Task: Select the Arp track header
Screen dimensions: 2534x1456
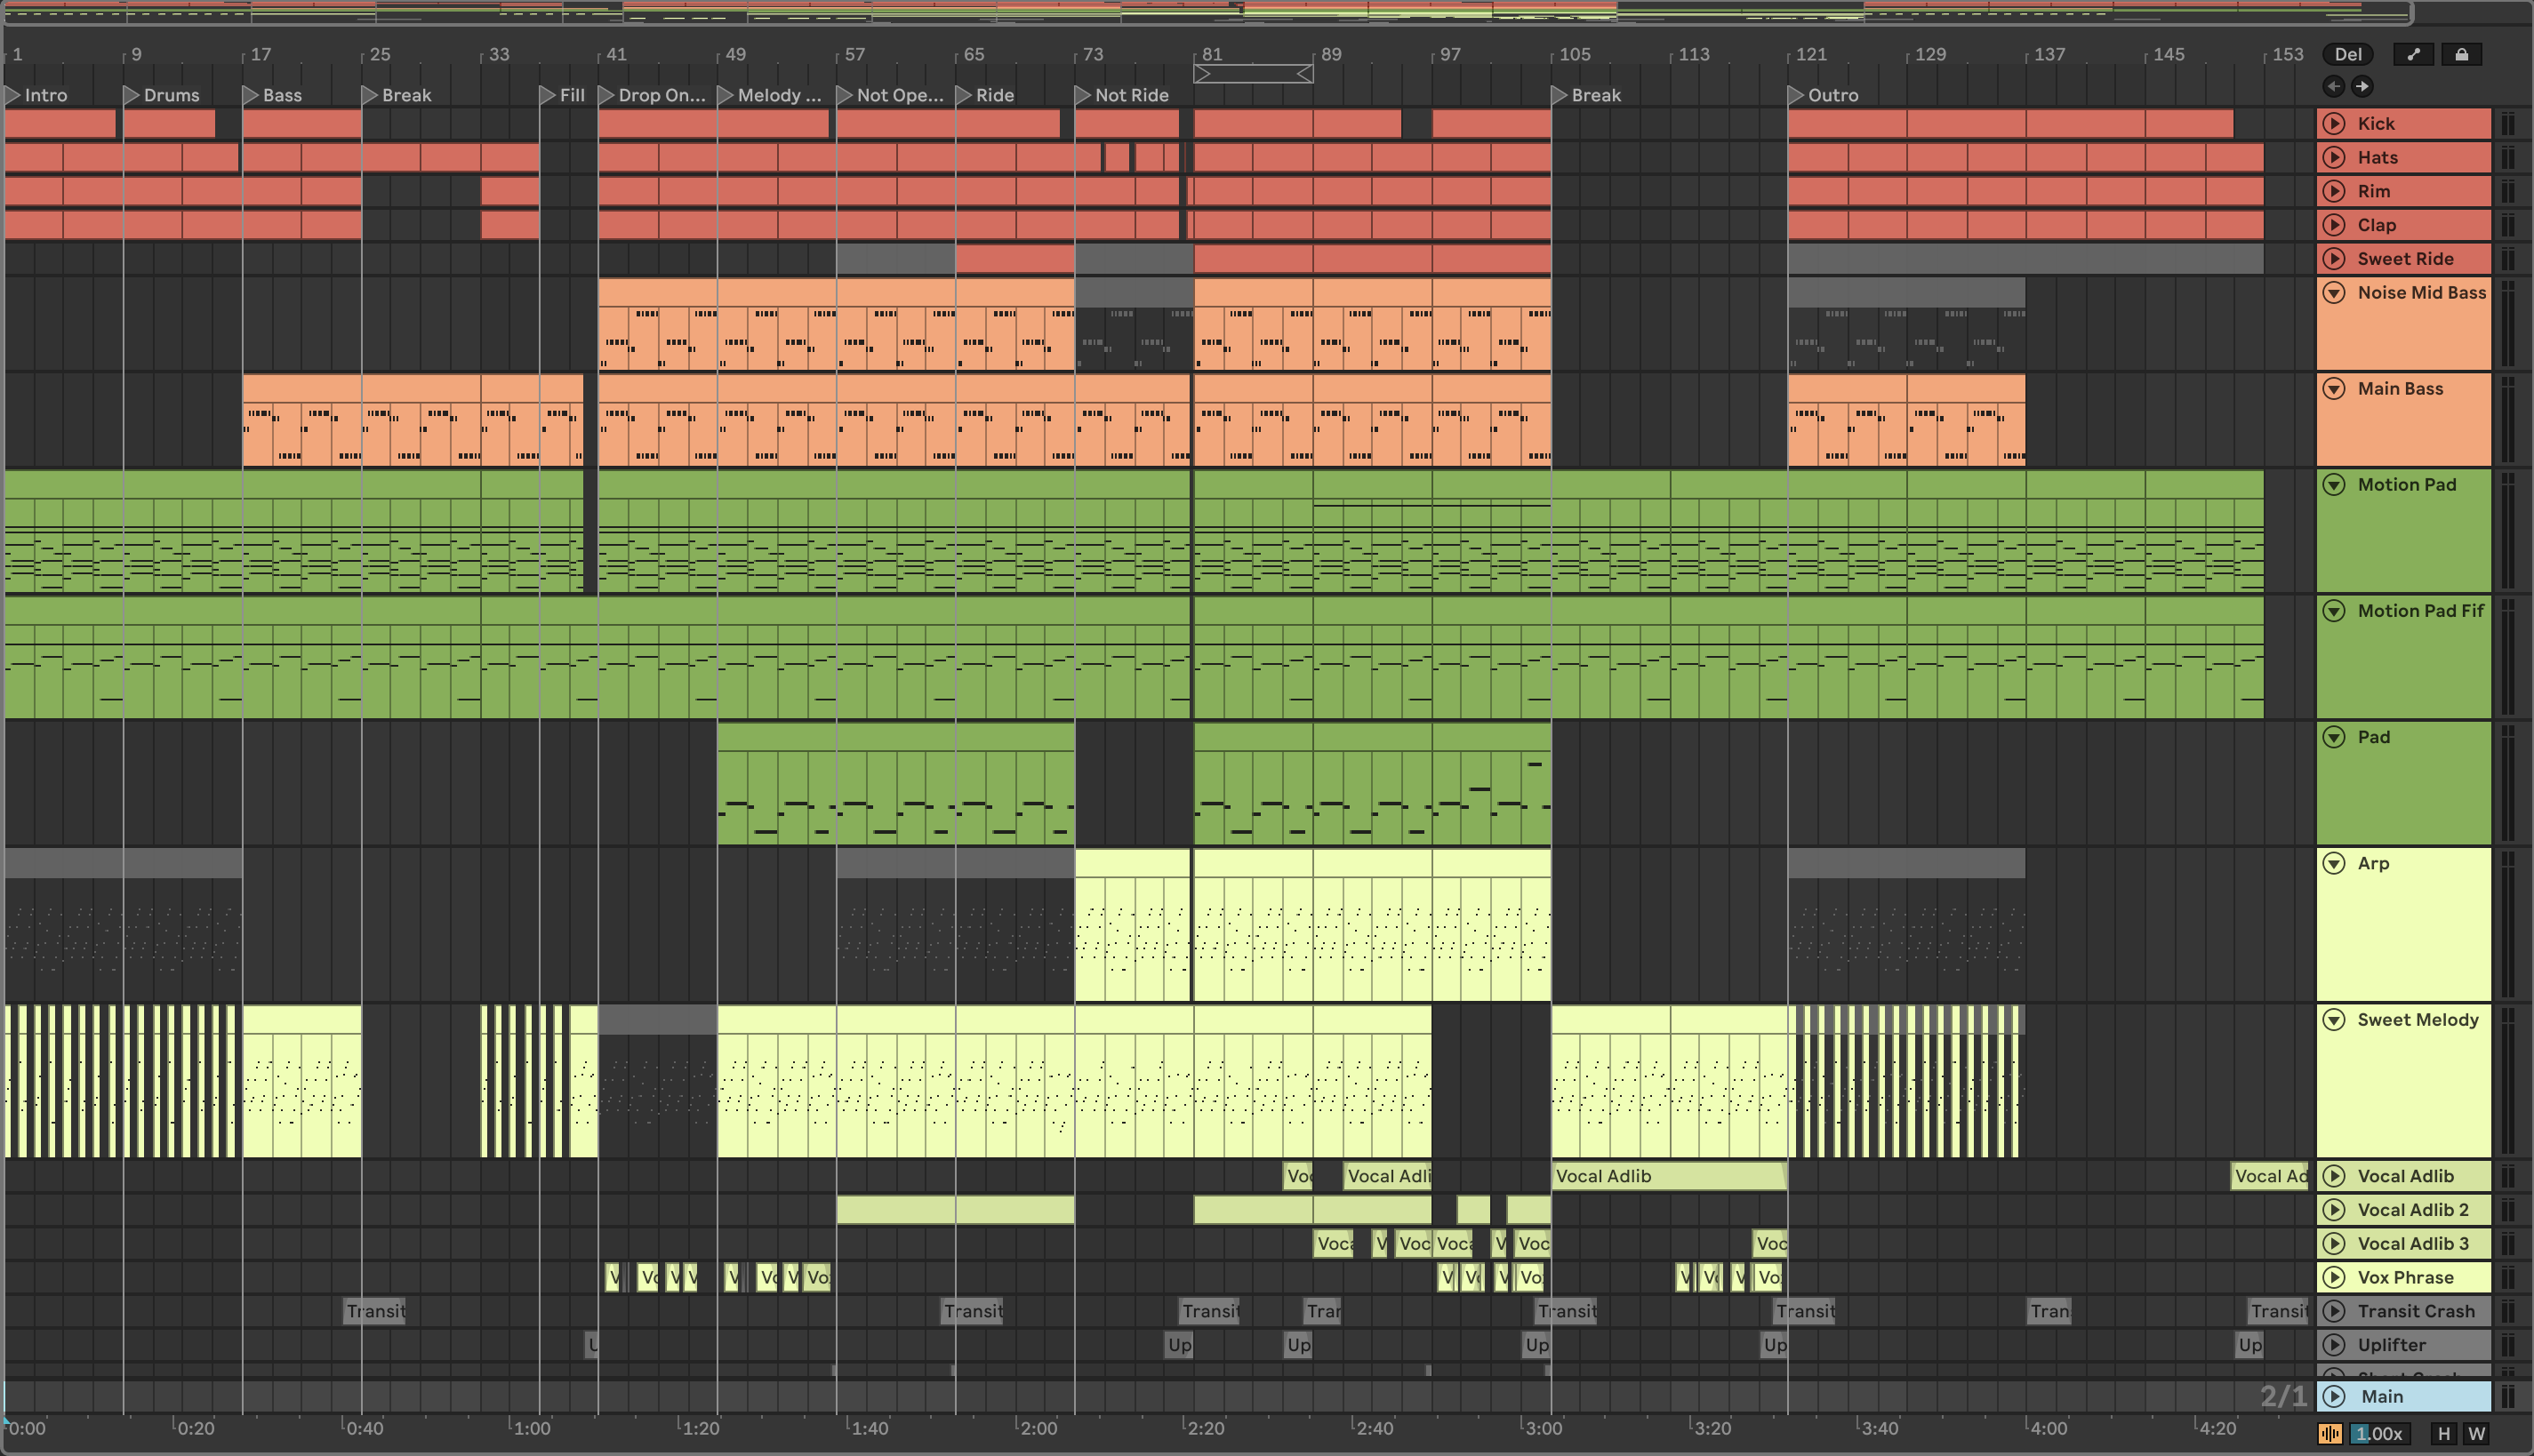Action: click(2404, 925)
